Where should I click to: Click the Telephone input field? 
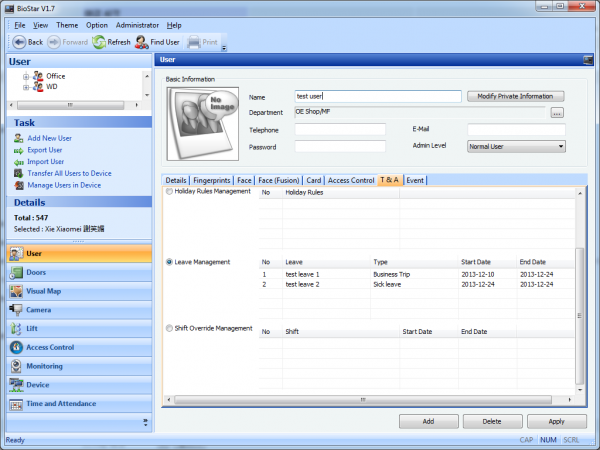340,130
